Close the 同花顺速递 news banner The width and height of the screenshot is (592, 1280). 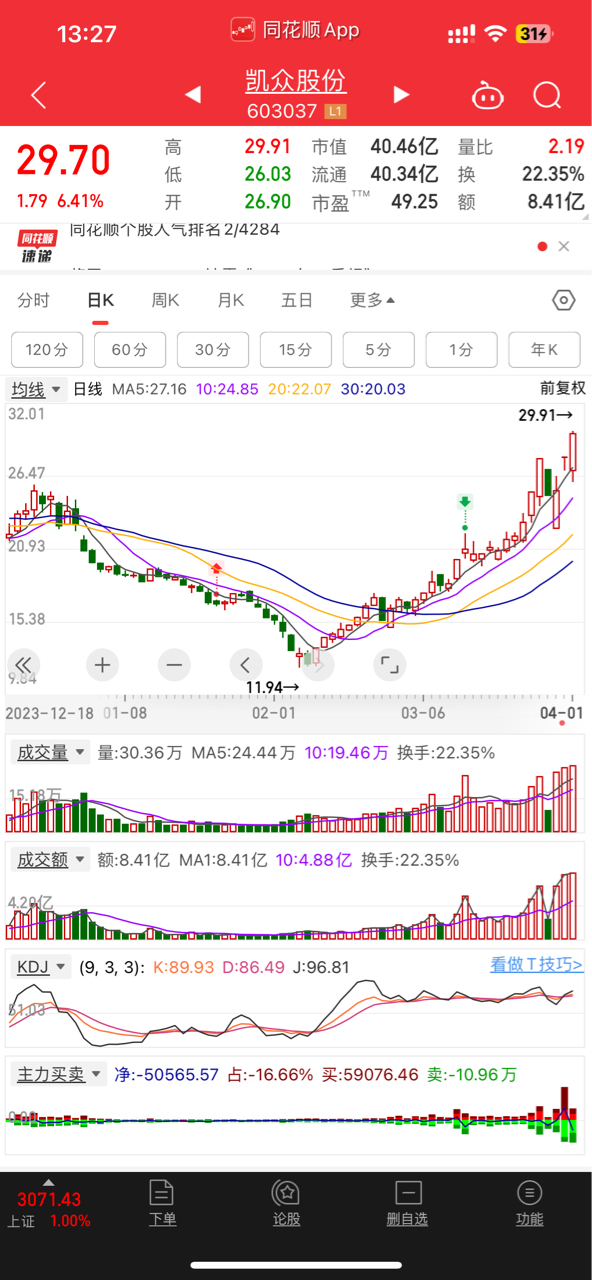pos(564,246)
